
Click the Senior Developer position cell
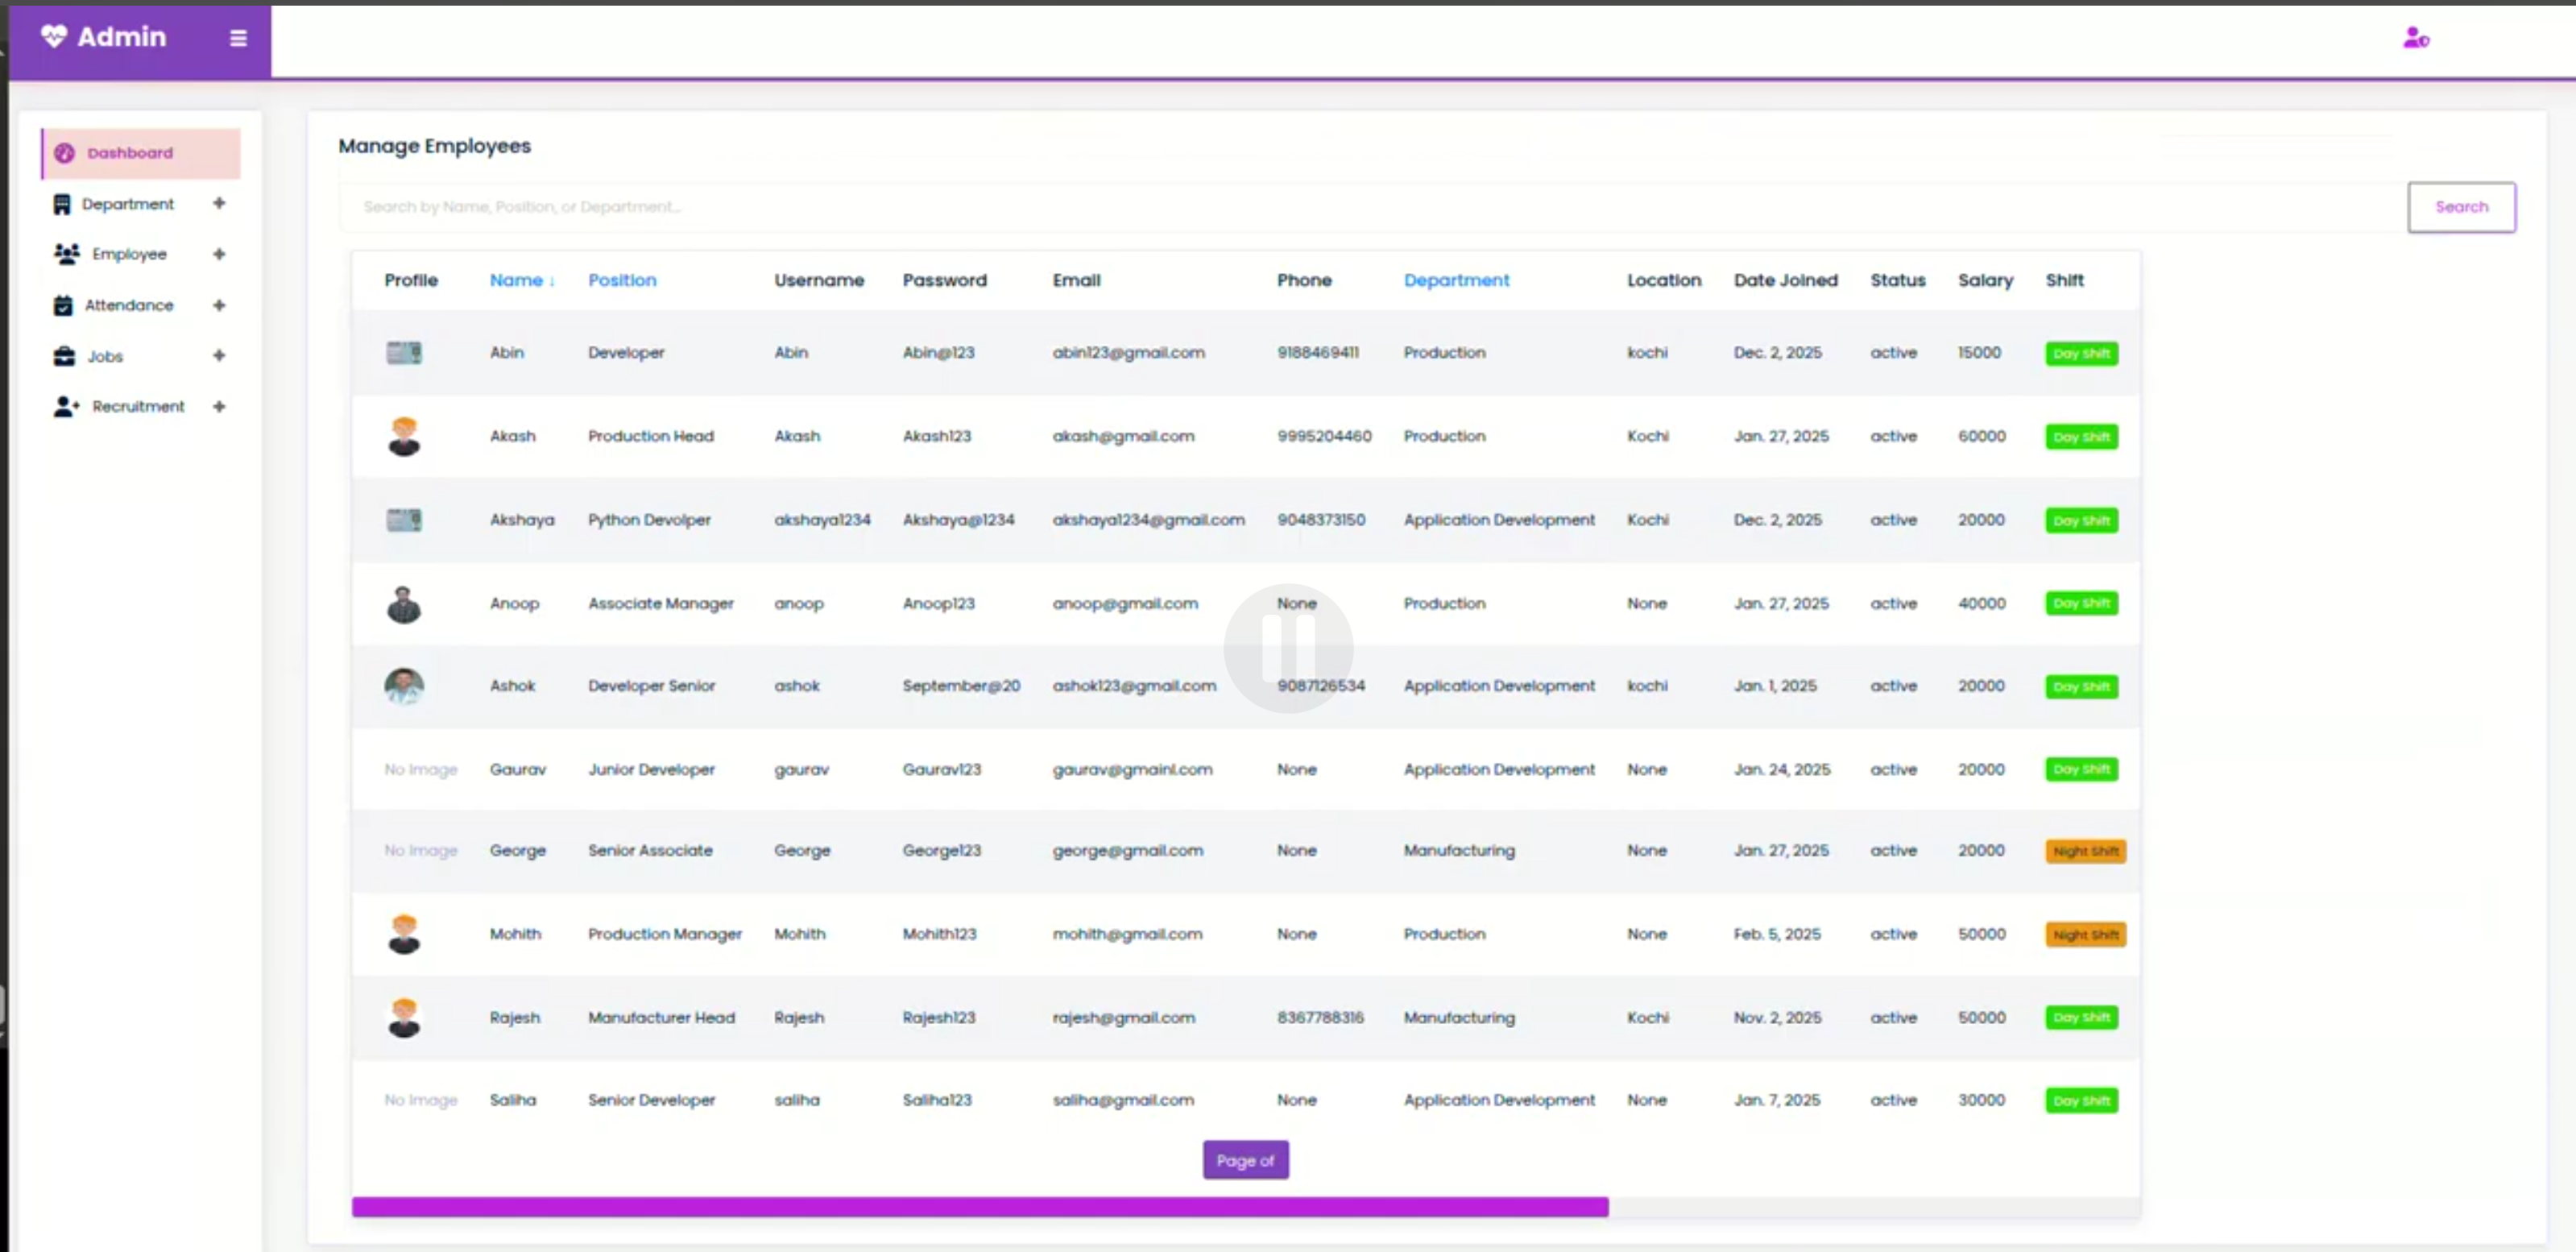[x=651, y=1100]
